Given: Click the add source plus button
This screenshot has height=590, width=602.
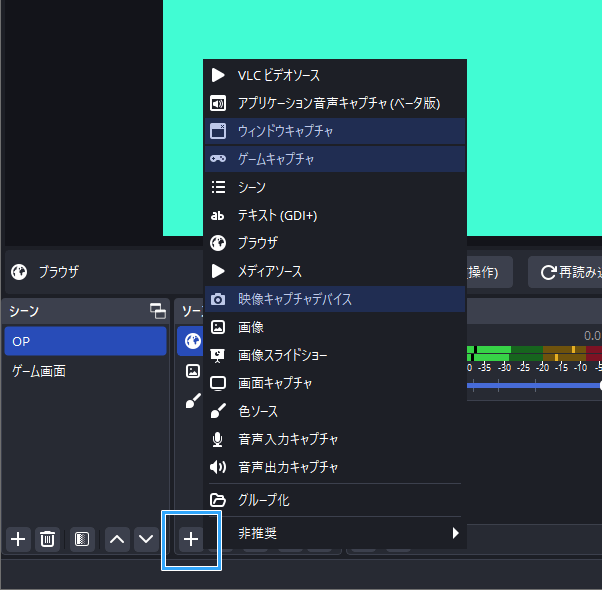Looking at the screenshot, I should click(190, 539).
